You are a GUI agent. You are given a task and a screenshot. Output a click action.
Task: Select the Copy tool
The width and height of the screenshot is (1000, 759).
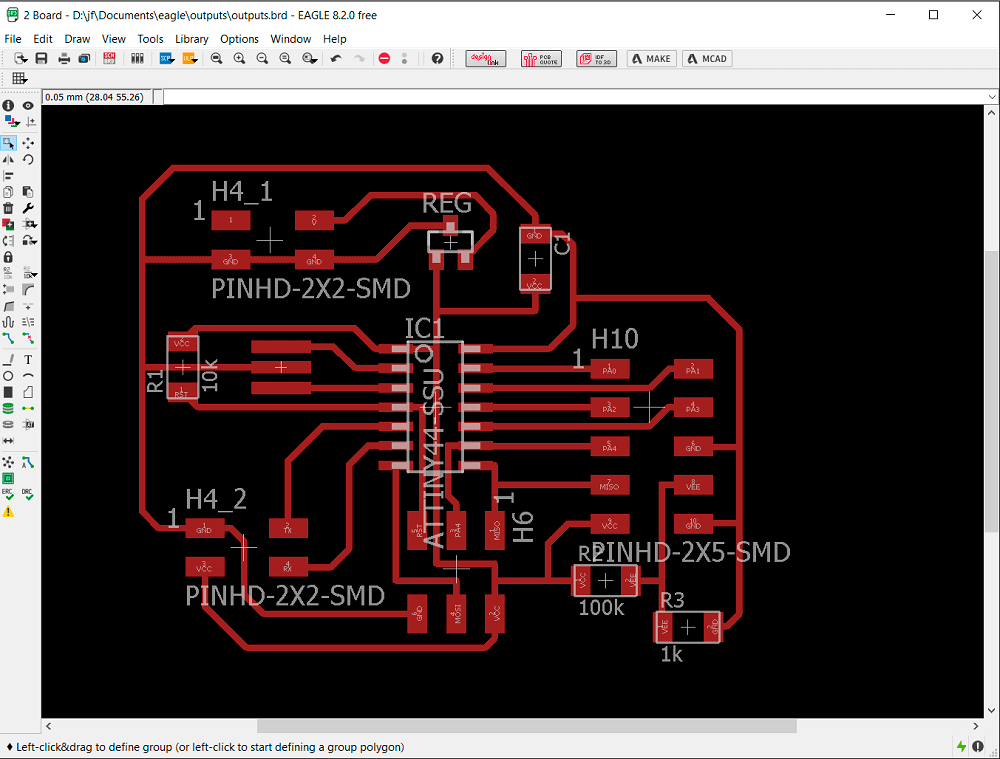[8, 192]
